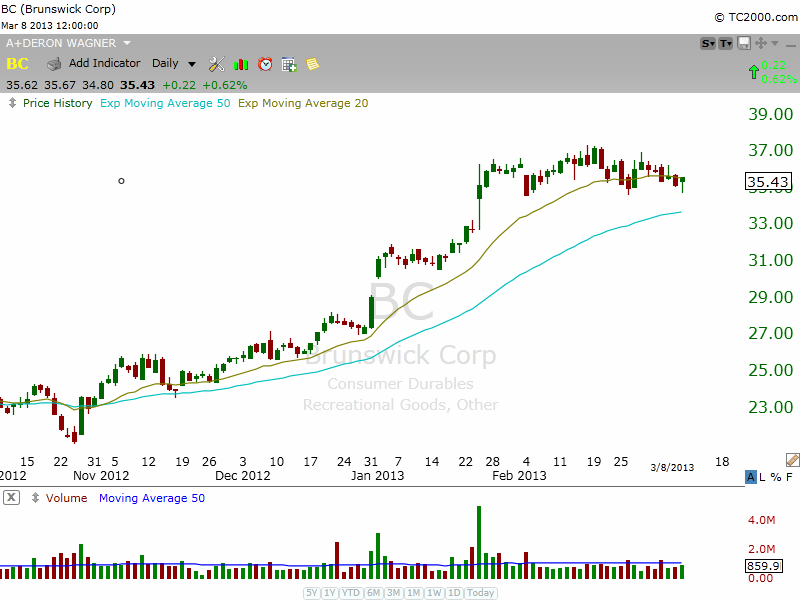Click the 859.9 volume value box
The width and height of the screenshot is (800, 600).
tap(764, 566)
